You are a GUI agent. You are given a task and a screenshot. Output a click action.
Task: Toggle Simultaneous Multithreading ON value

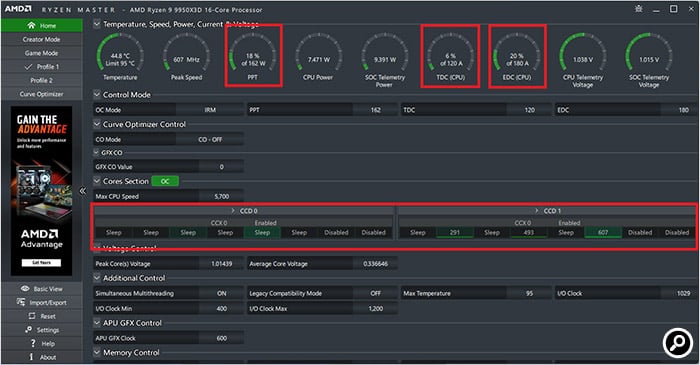[x=221, y=293]
